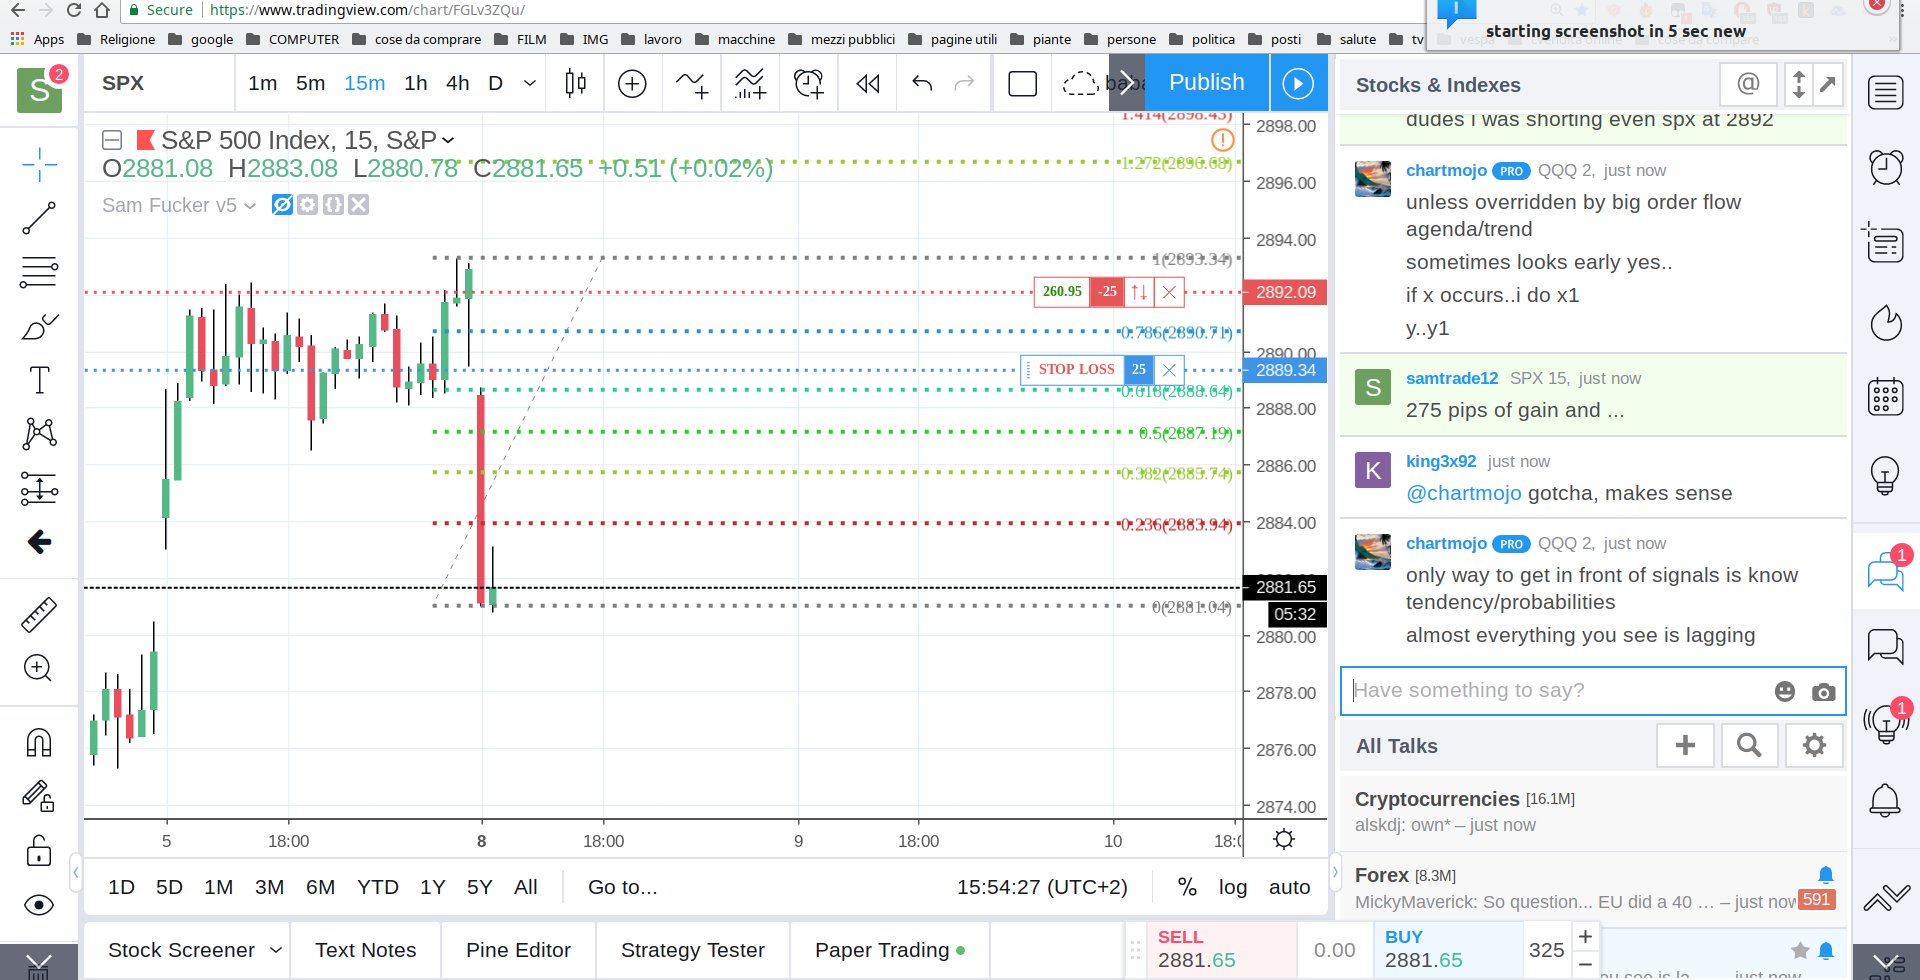Hide all drawing tools with eye icon
The height and width of the screenshot is (980, 1920).
tap(39, 905)
